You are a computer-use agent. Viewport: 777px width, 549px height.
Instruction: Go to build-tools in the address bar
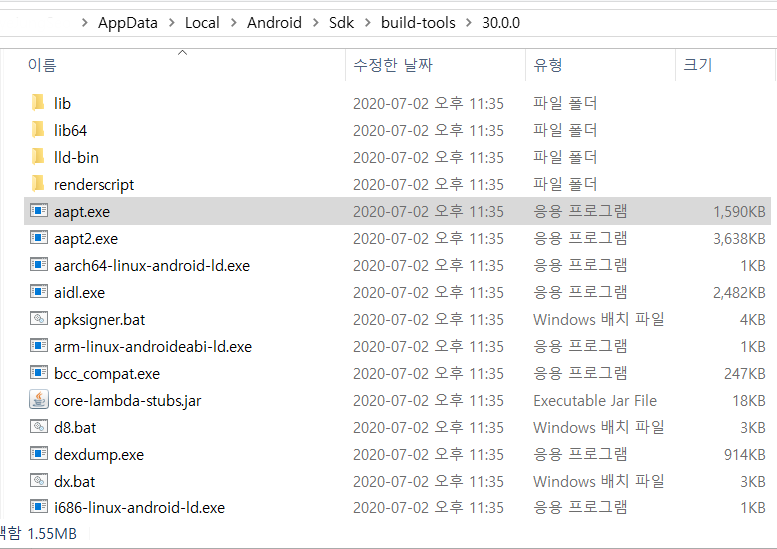pos(418,23)
